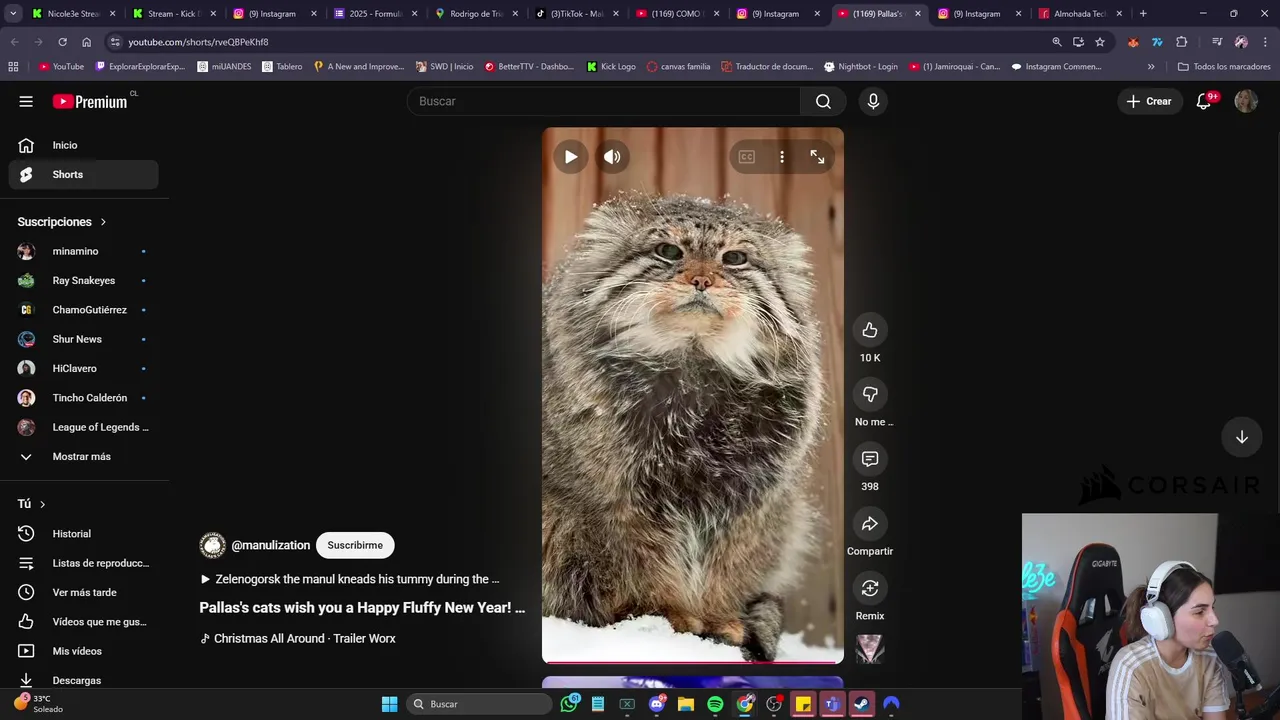
Task: Share the short via Compartir
Action: pos(870,524)
